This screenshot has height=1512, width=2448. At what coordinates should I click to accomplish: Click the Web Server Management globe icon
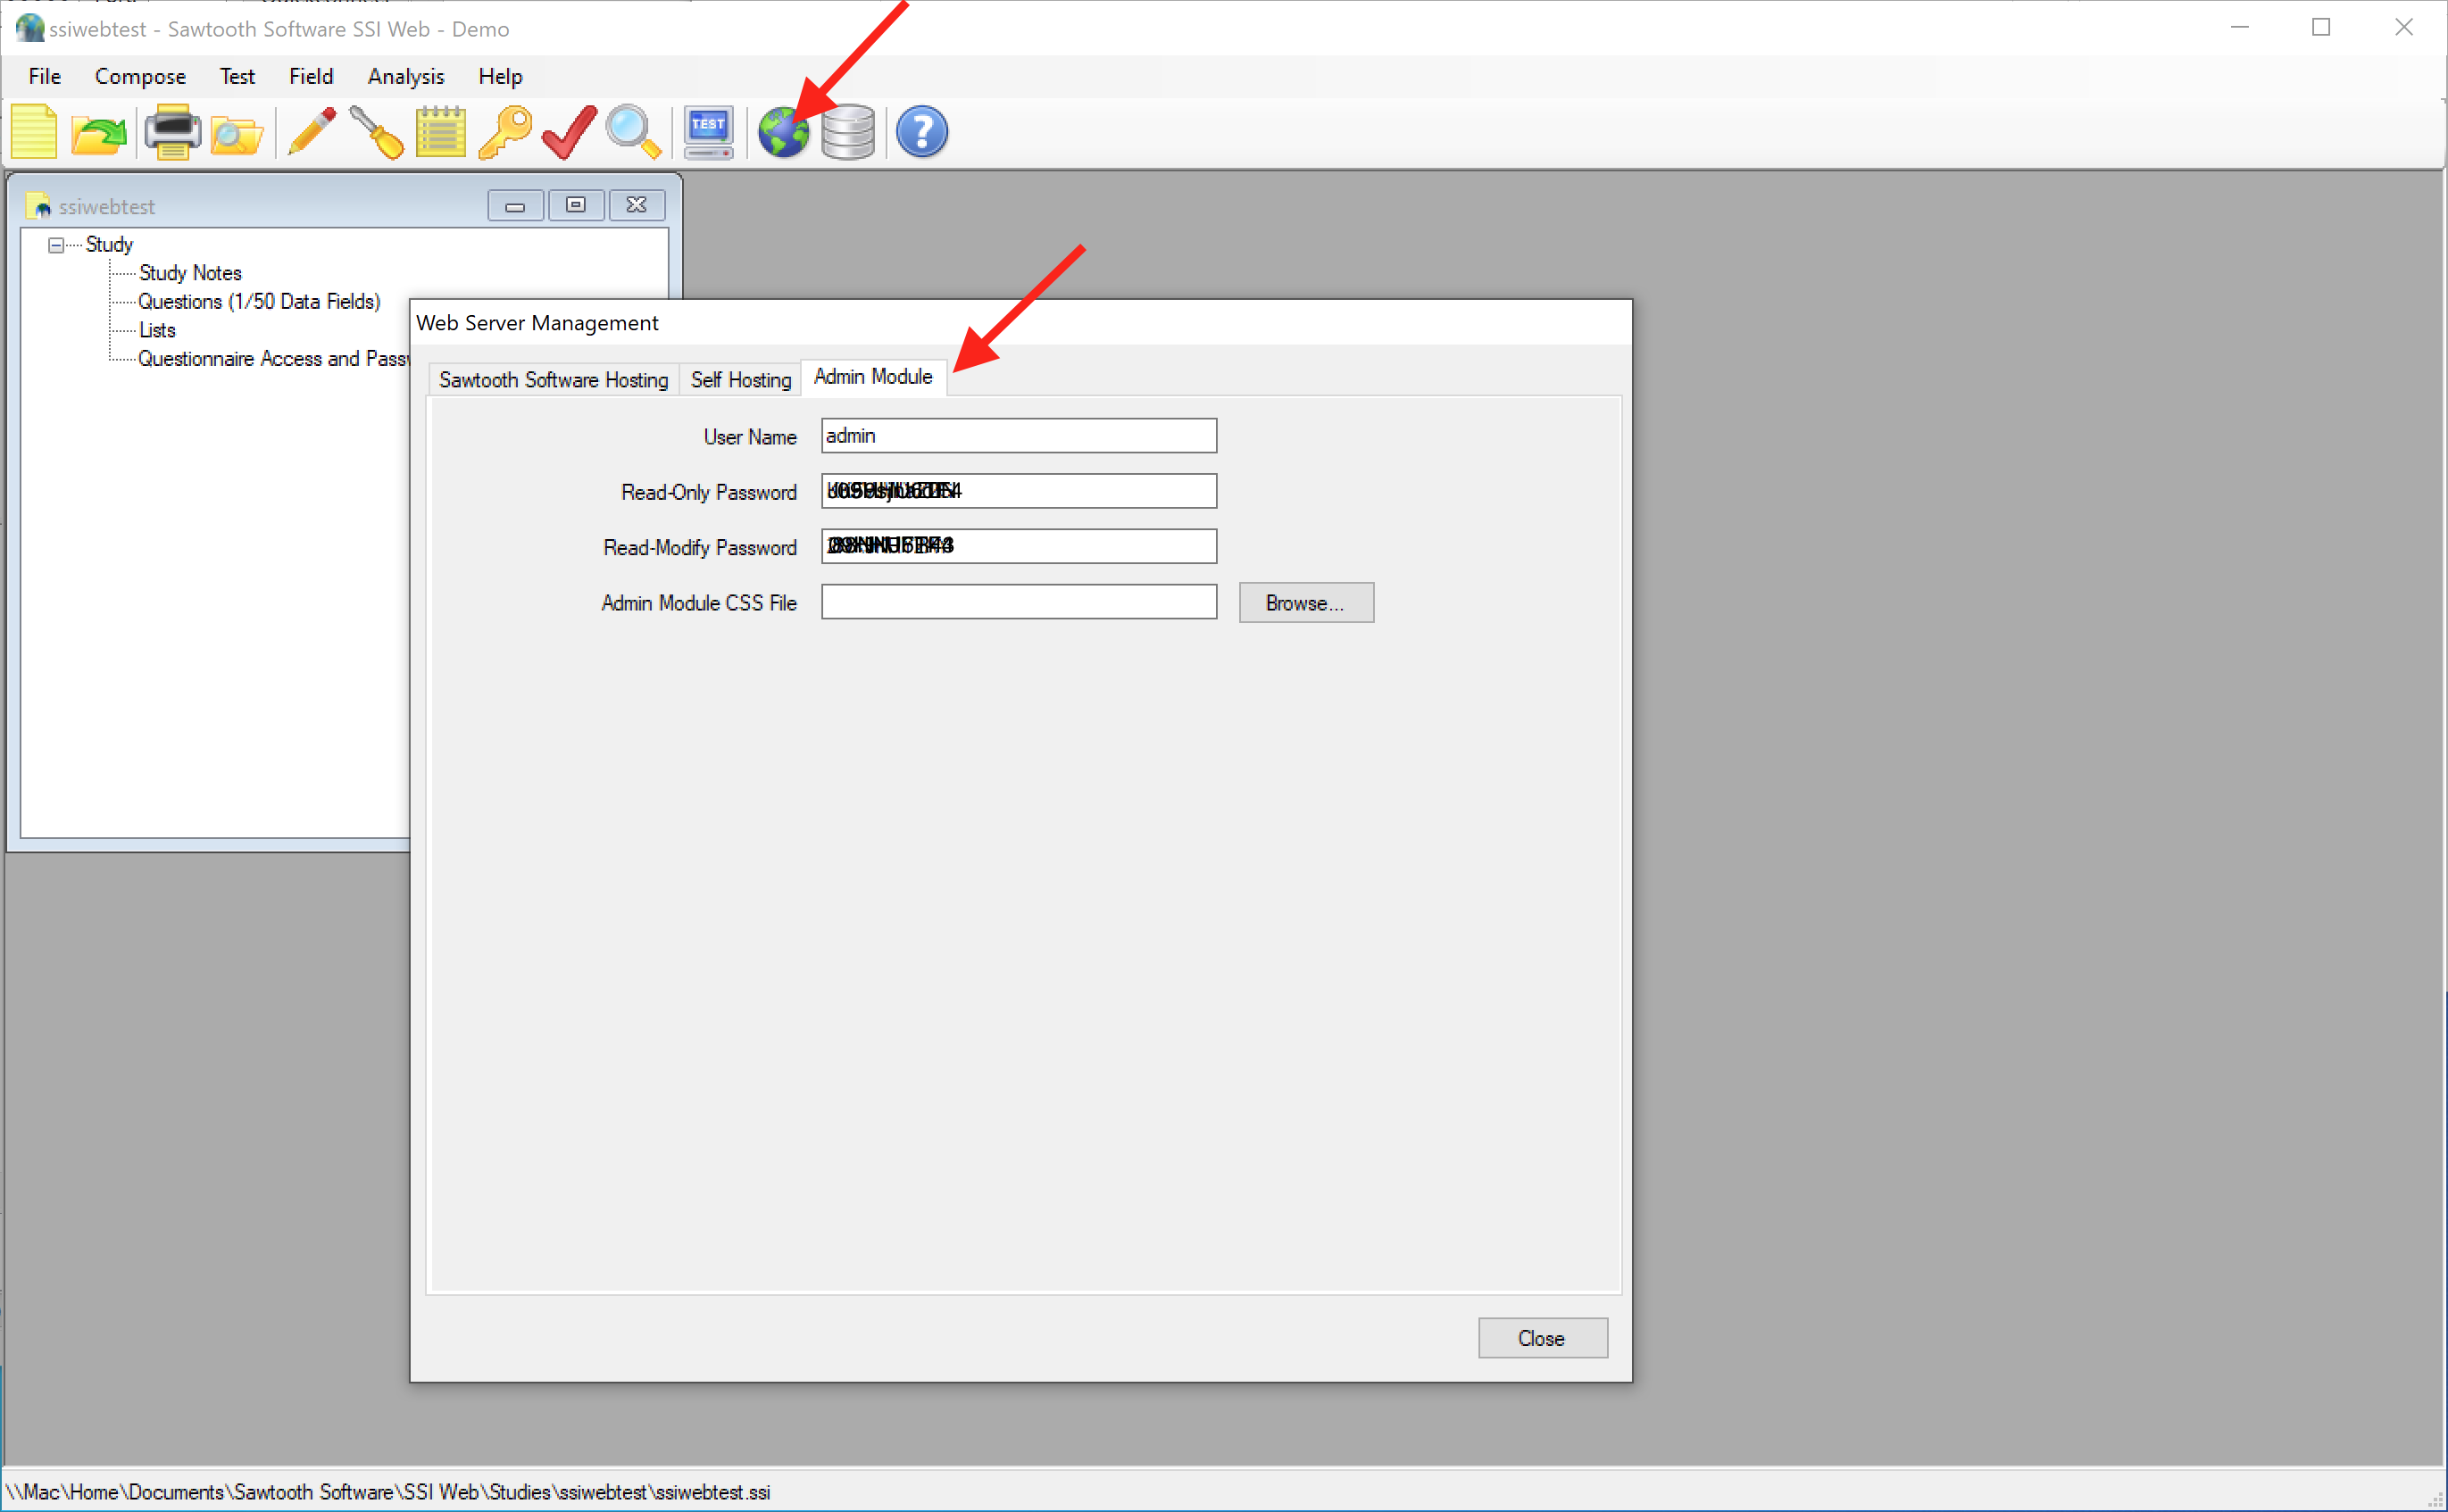point(787,133)
